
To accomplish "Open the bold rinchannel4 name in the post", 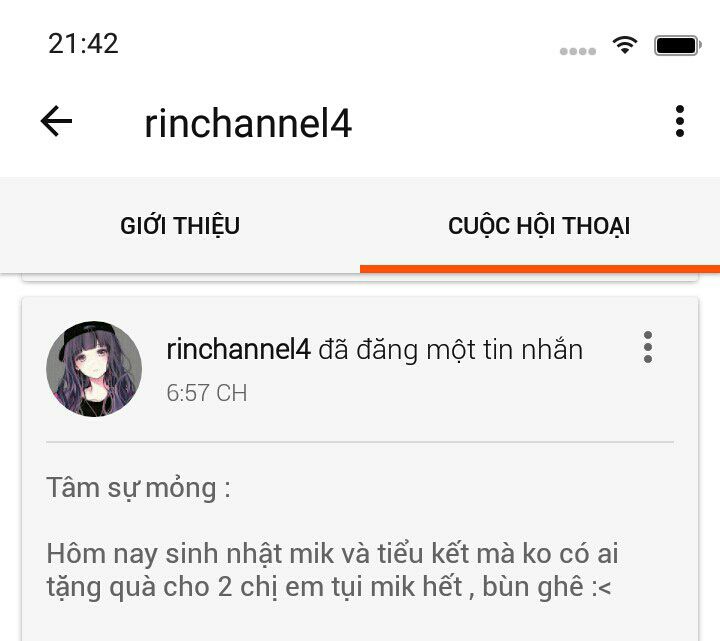I will 238,349.
